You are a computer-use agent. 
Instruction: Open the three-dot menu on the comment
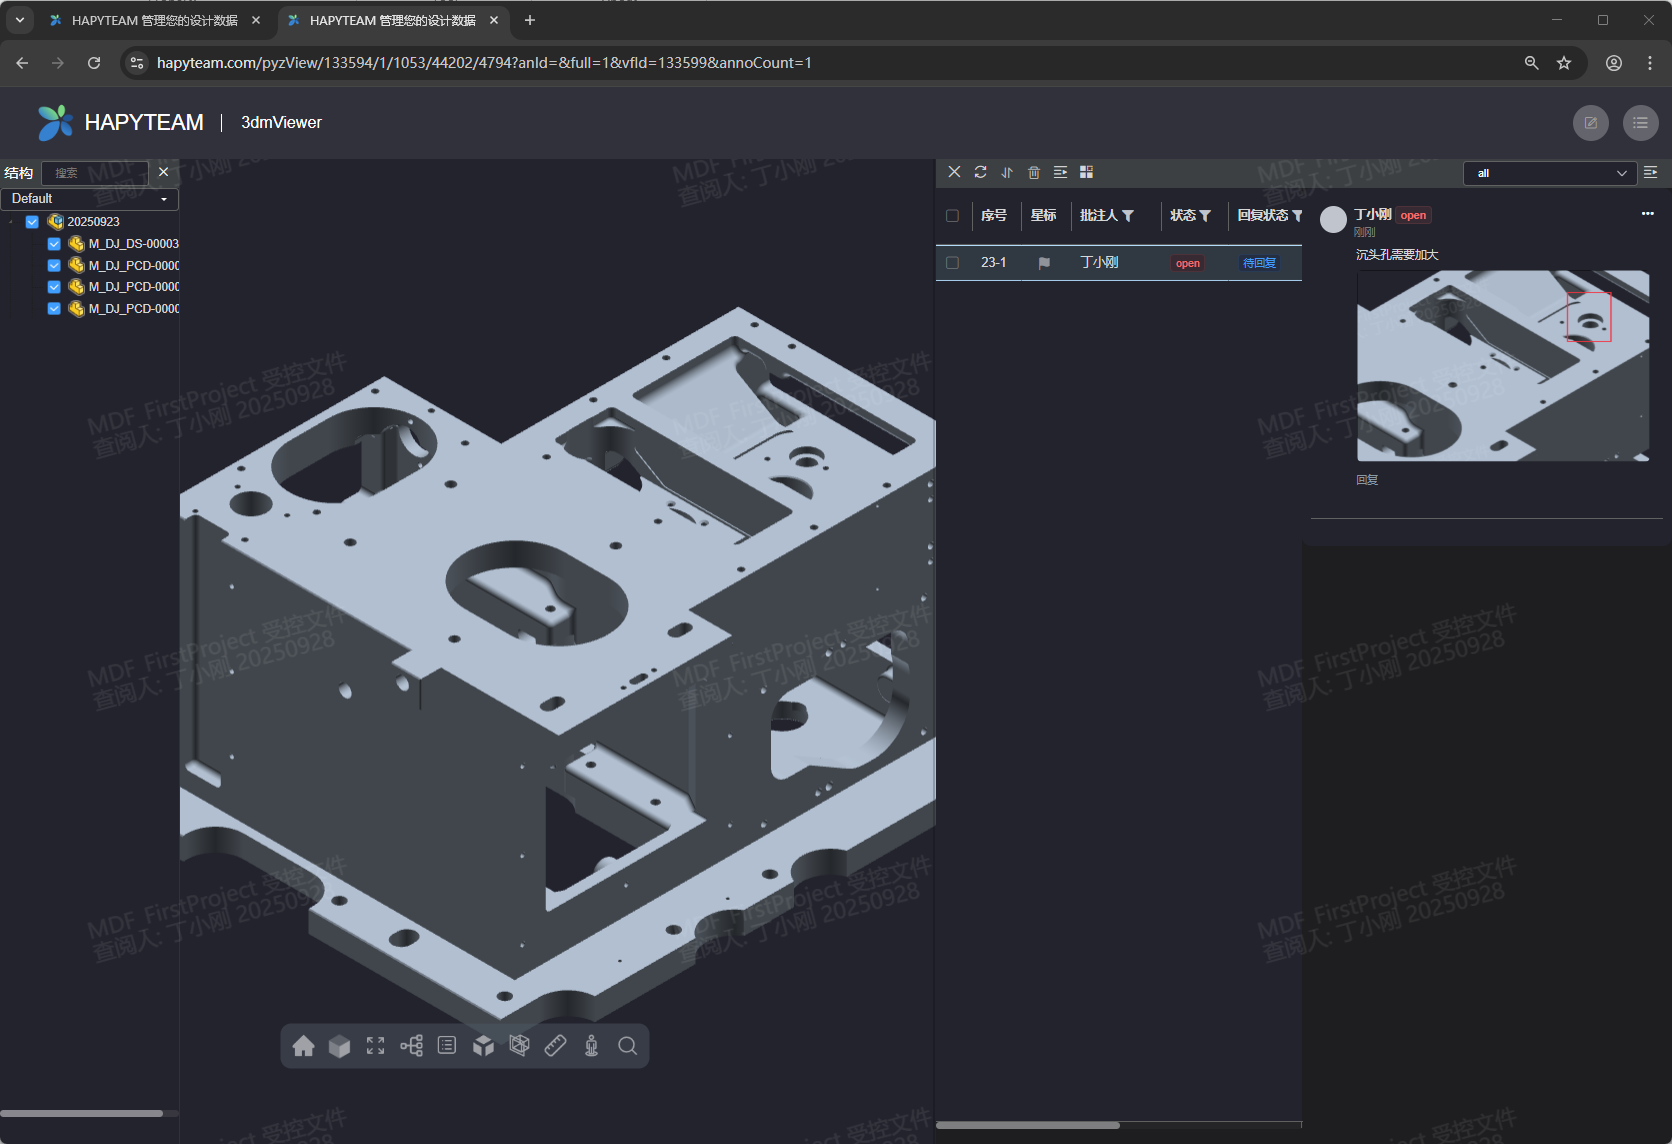point(1647,214)
